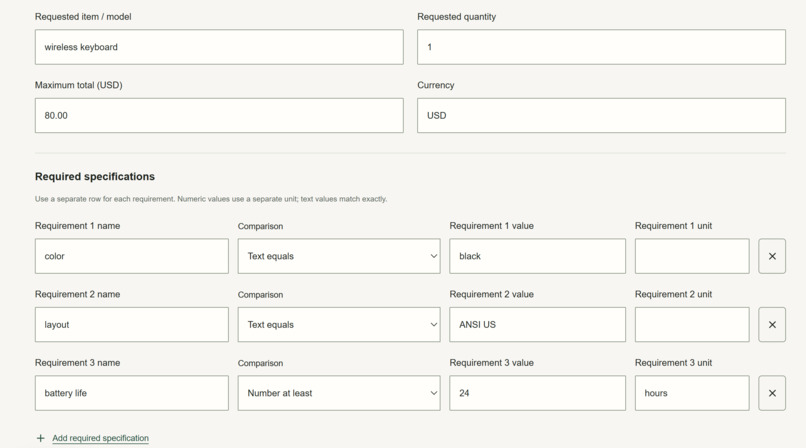
Task: Remove requirement 1 color row
Action: [x=772, y=256]
